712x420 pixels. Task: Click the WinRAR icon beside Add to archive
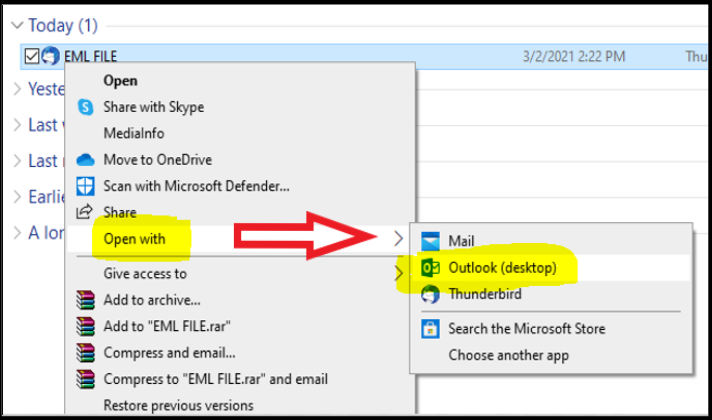point(85,300)
